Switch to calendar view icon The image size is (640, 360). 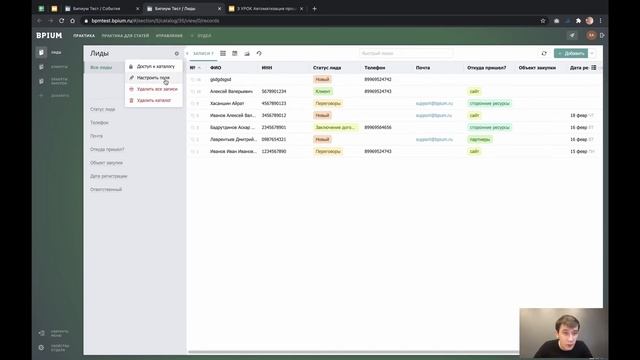235,53
